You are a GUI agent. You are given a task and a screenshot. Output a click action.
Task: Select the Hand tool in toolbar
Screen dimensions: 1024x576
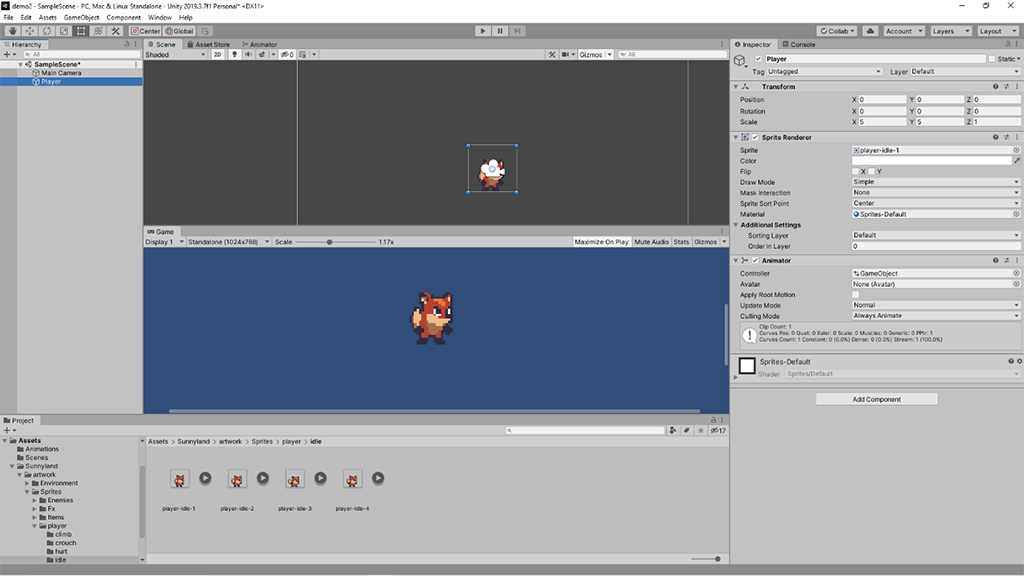click(13, 31)
